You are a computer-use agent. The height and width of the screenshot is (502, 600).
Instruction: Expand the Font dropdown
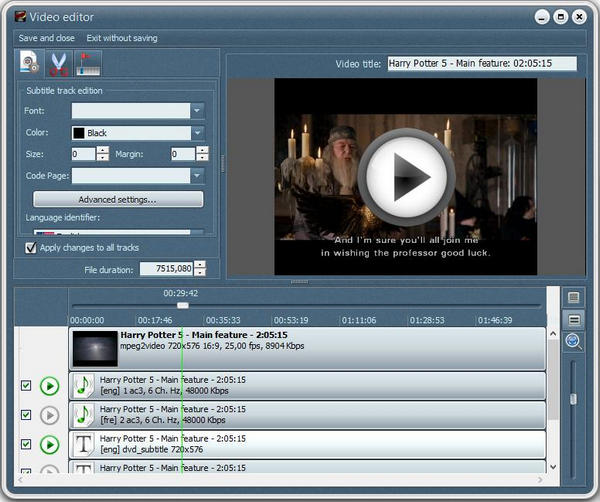pos(197,111)
